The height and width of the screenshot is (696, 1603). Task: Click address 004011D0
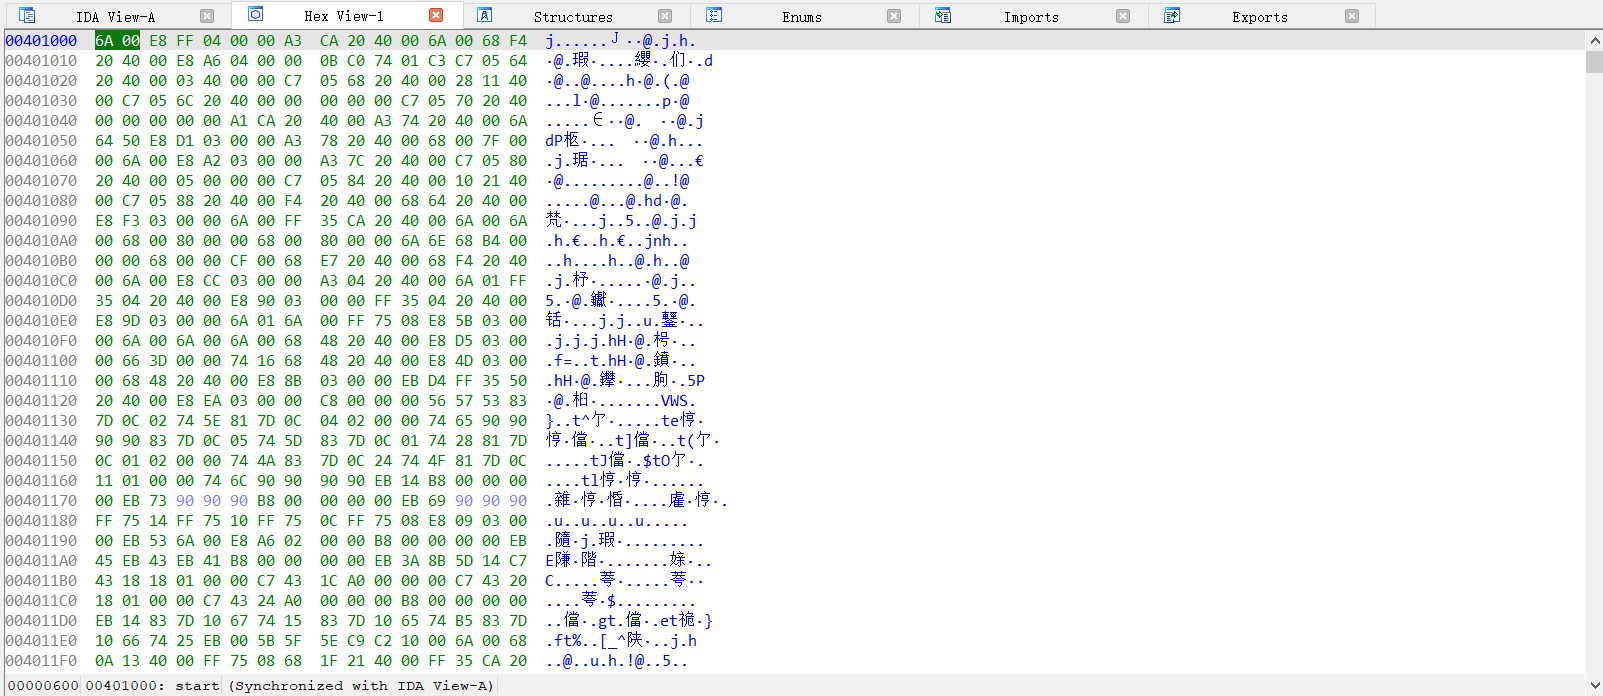click(x=41, y=621)
